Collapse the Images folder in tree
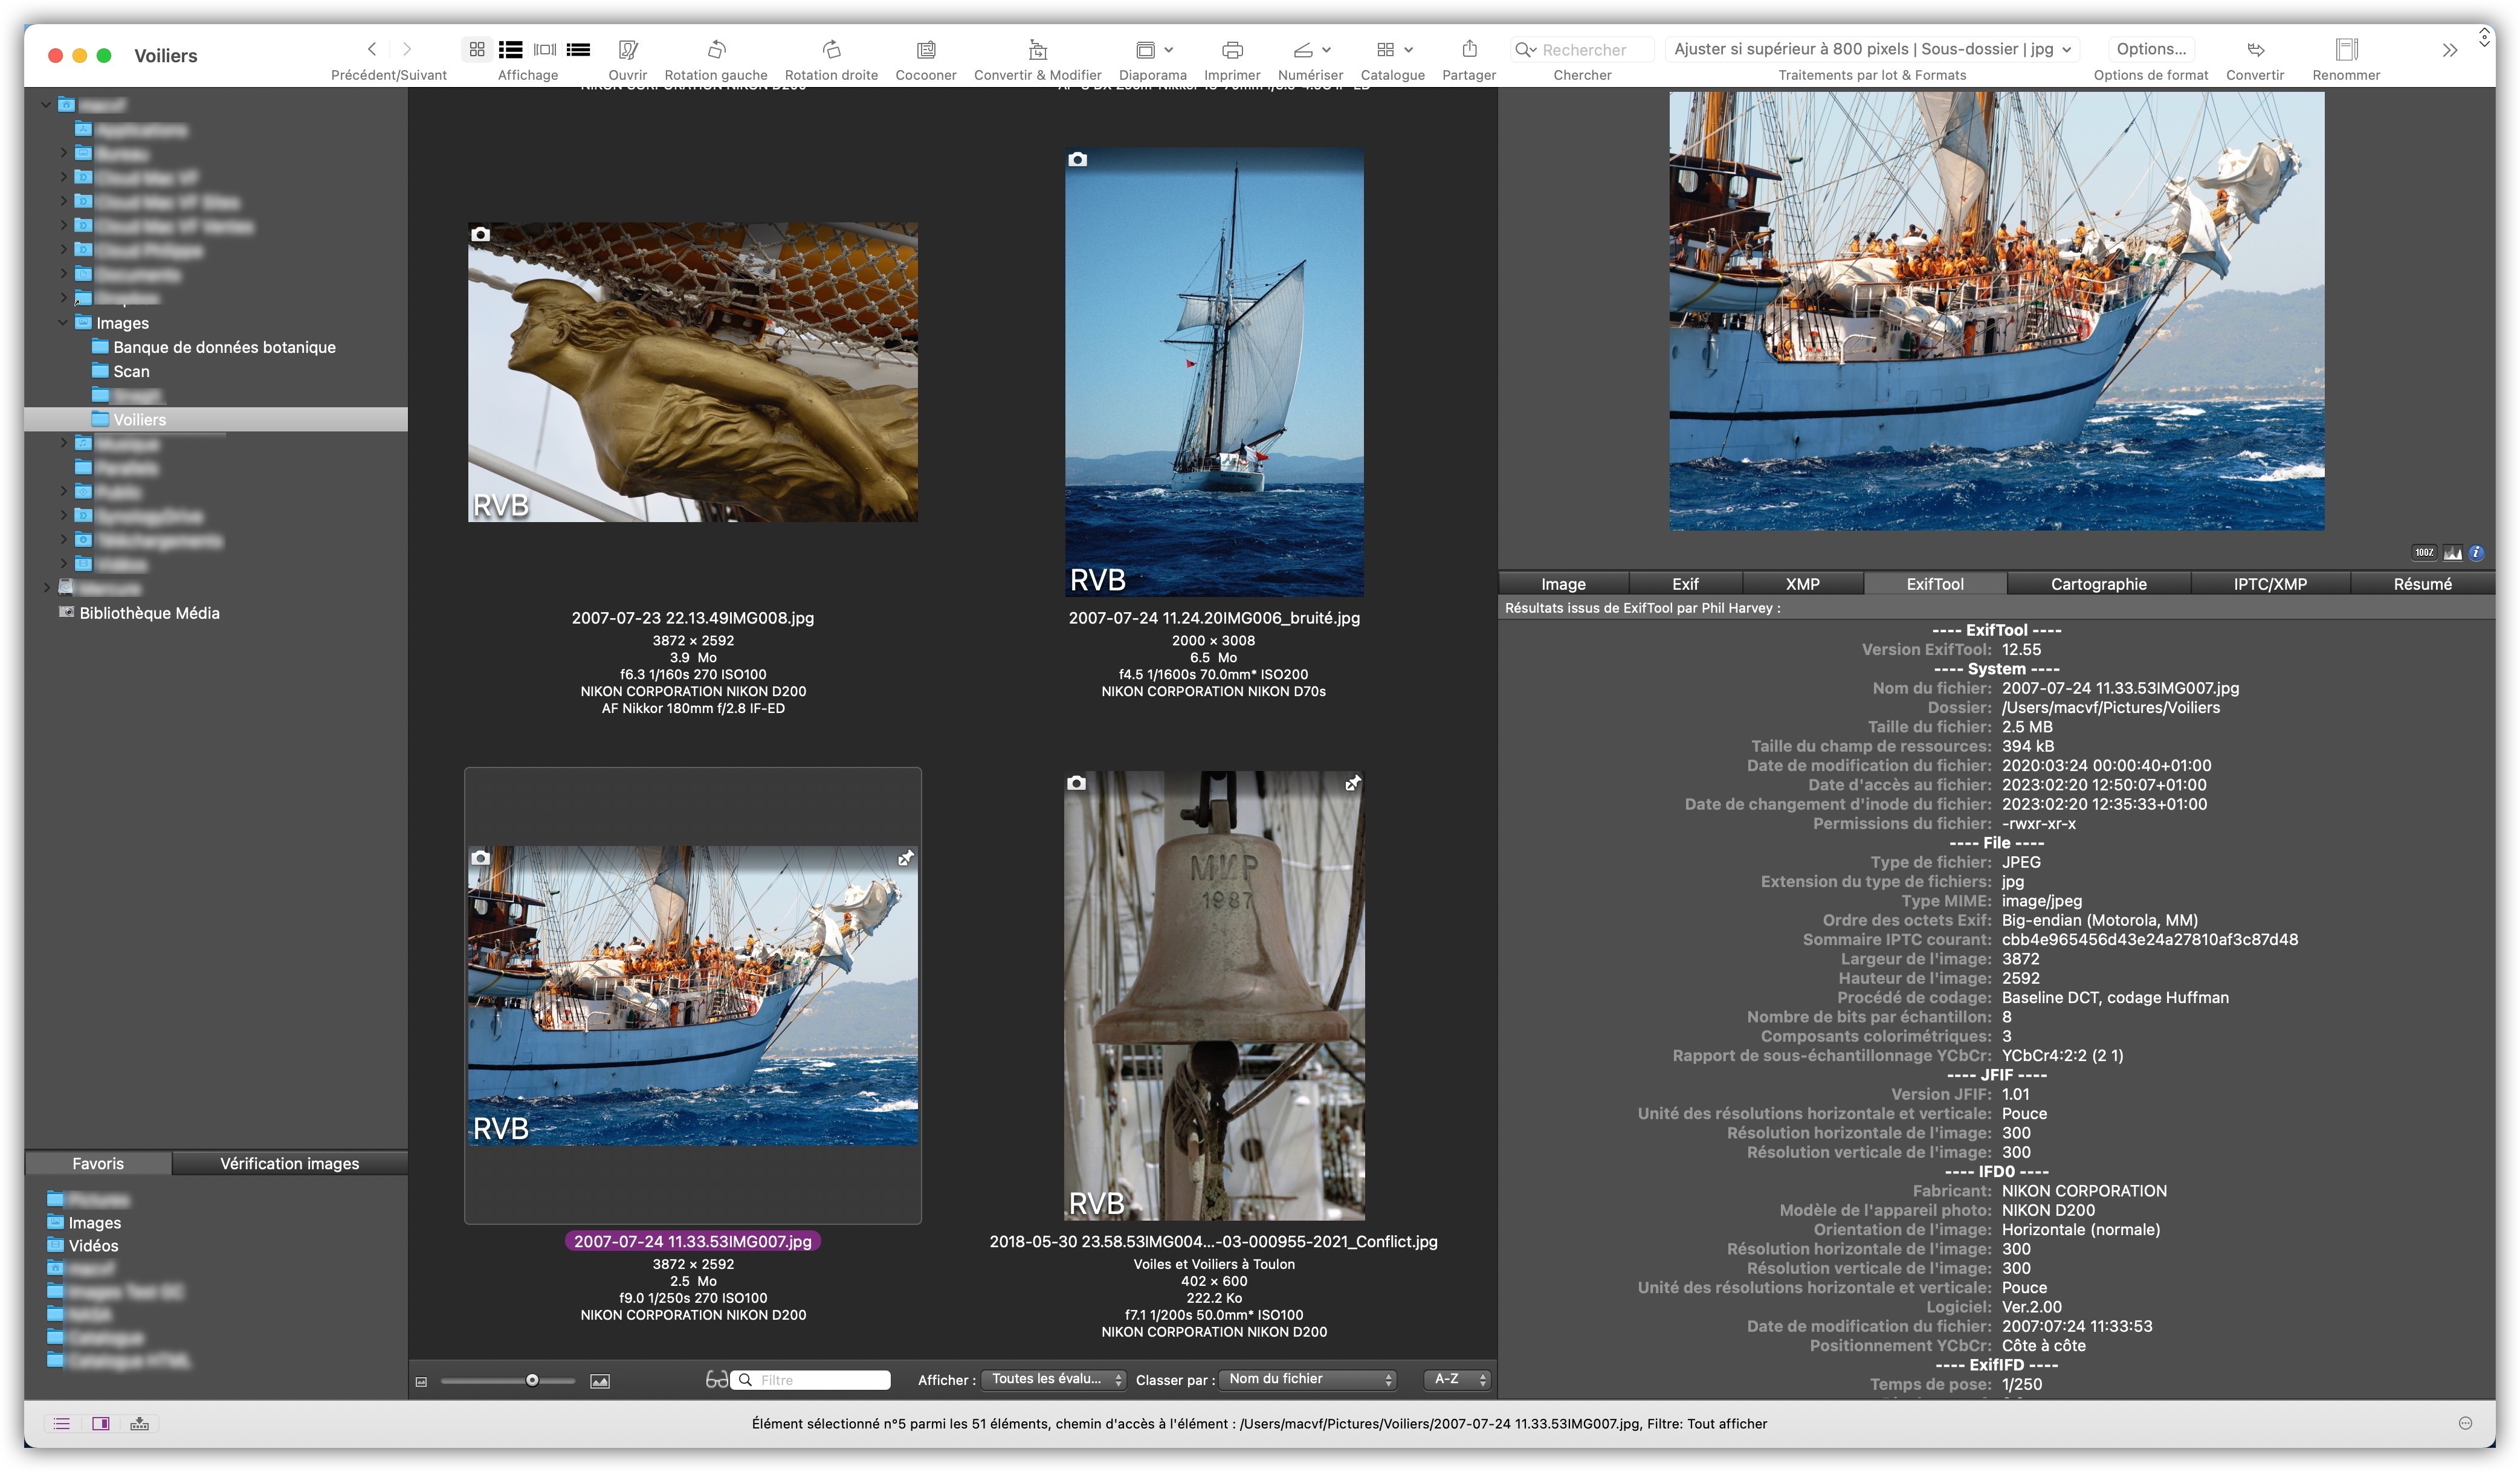The image size is (2520, 1472). [63, 322]
